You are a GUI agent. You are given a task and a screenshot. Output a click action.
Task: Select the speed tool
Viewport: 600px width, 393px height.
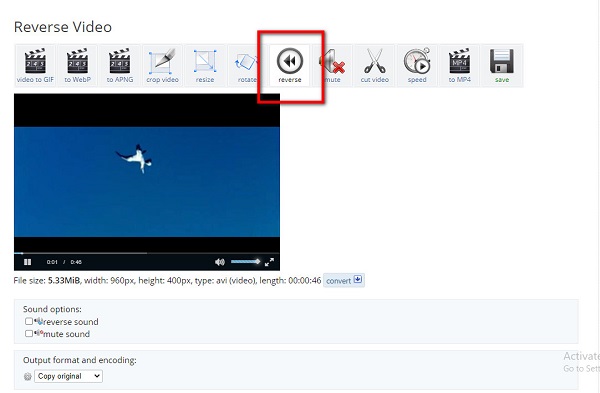click(417, 65)
